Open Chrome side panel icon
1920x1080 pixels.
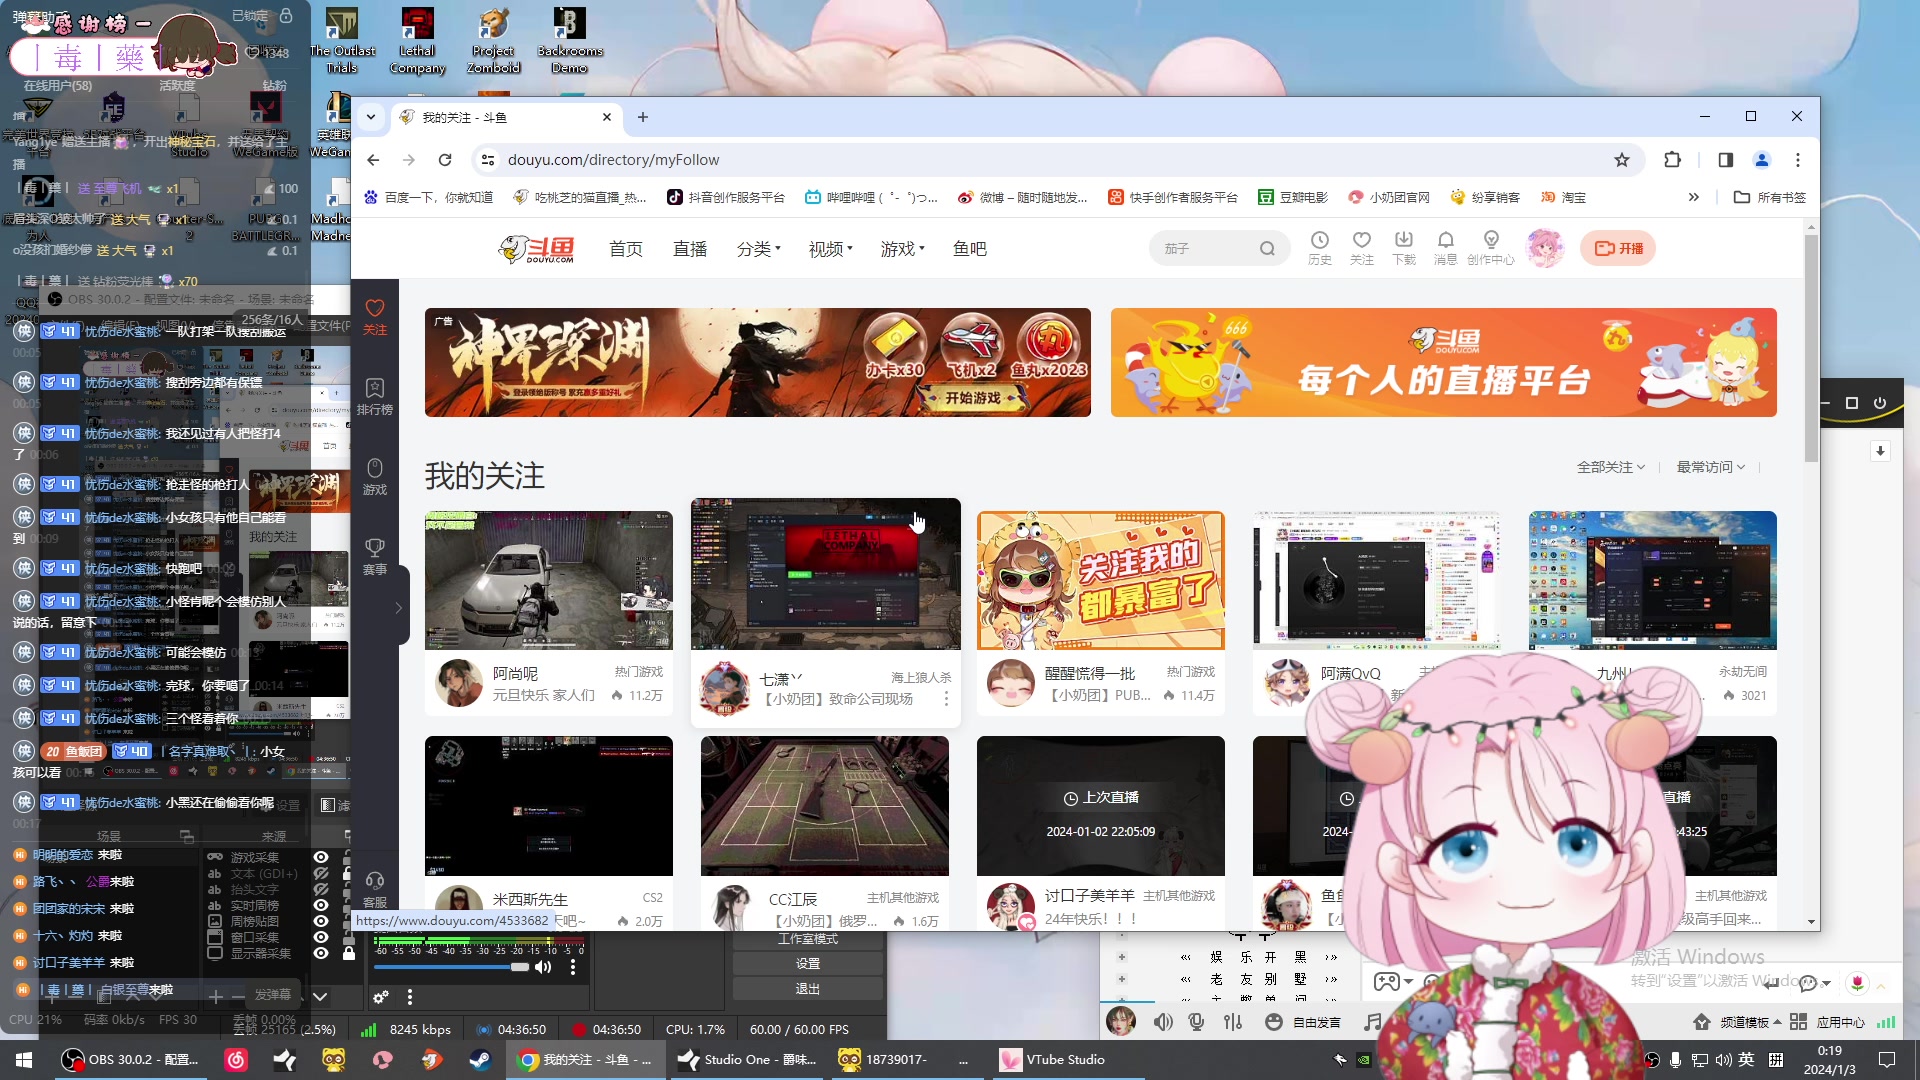pos(1725,160)
